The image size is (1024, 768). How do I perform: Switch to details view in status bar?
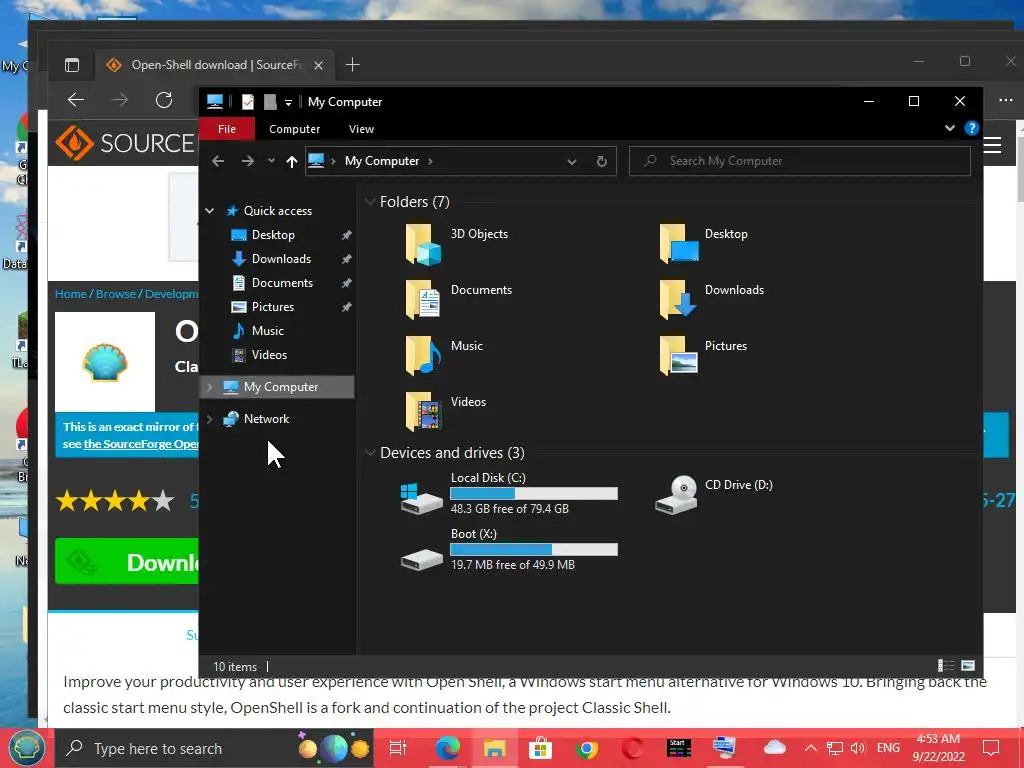point(946,665)
